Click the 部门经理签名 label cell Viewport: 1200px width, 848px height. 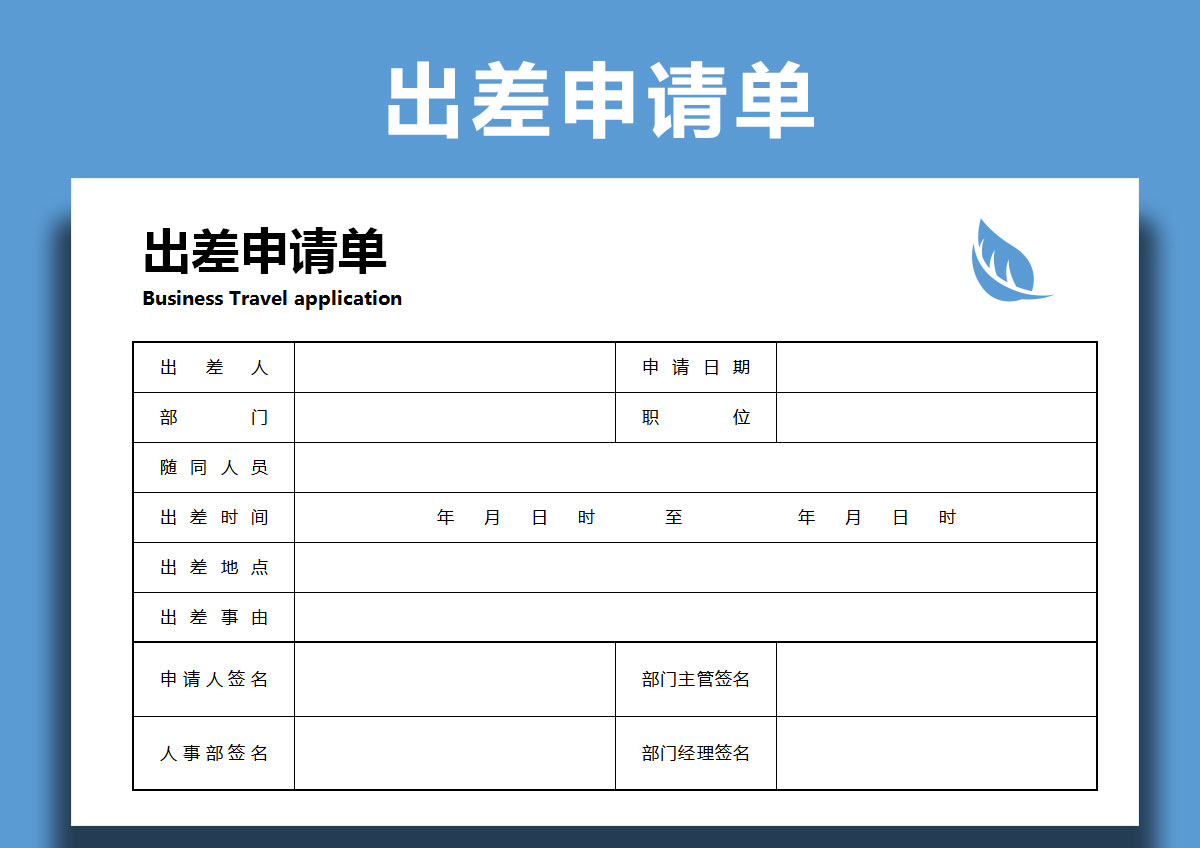coord(696,754)
